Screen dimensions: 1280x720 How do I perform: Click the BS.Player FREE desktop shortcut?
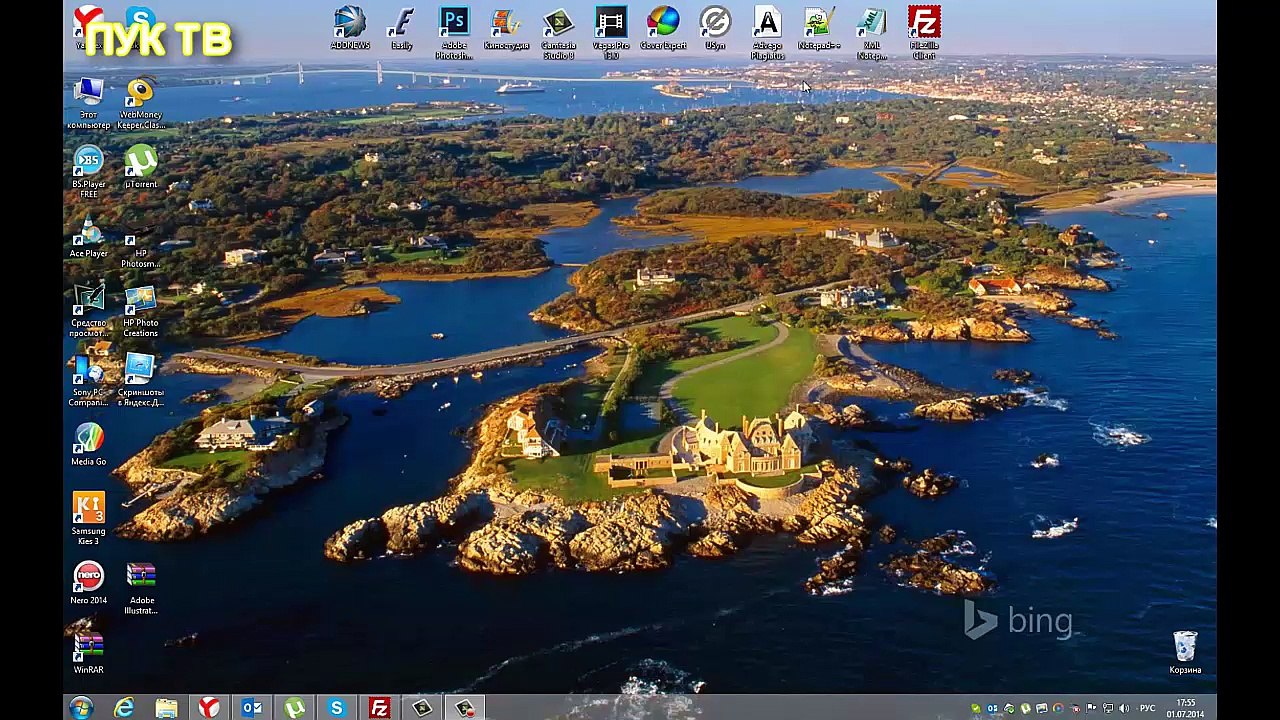(89, 162)
